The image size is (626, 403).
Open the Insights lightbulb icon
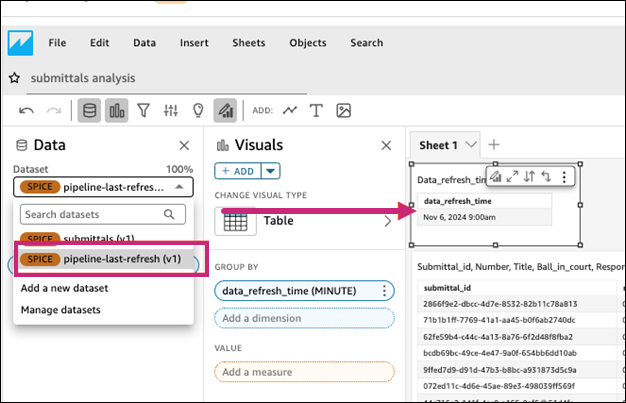pyautogui.click(x=198, y=110)
